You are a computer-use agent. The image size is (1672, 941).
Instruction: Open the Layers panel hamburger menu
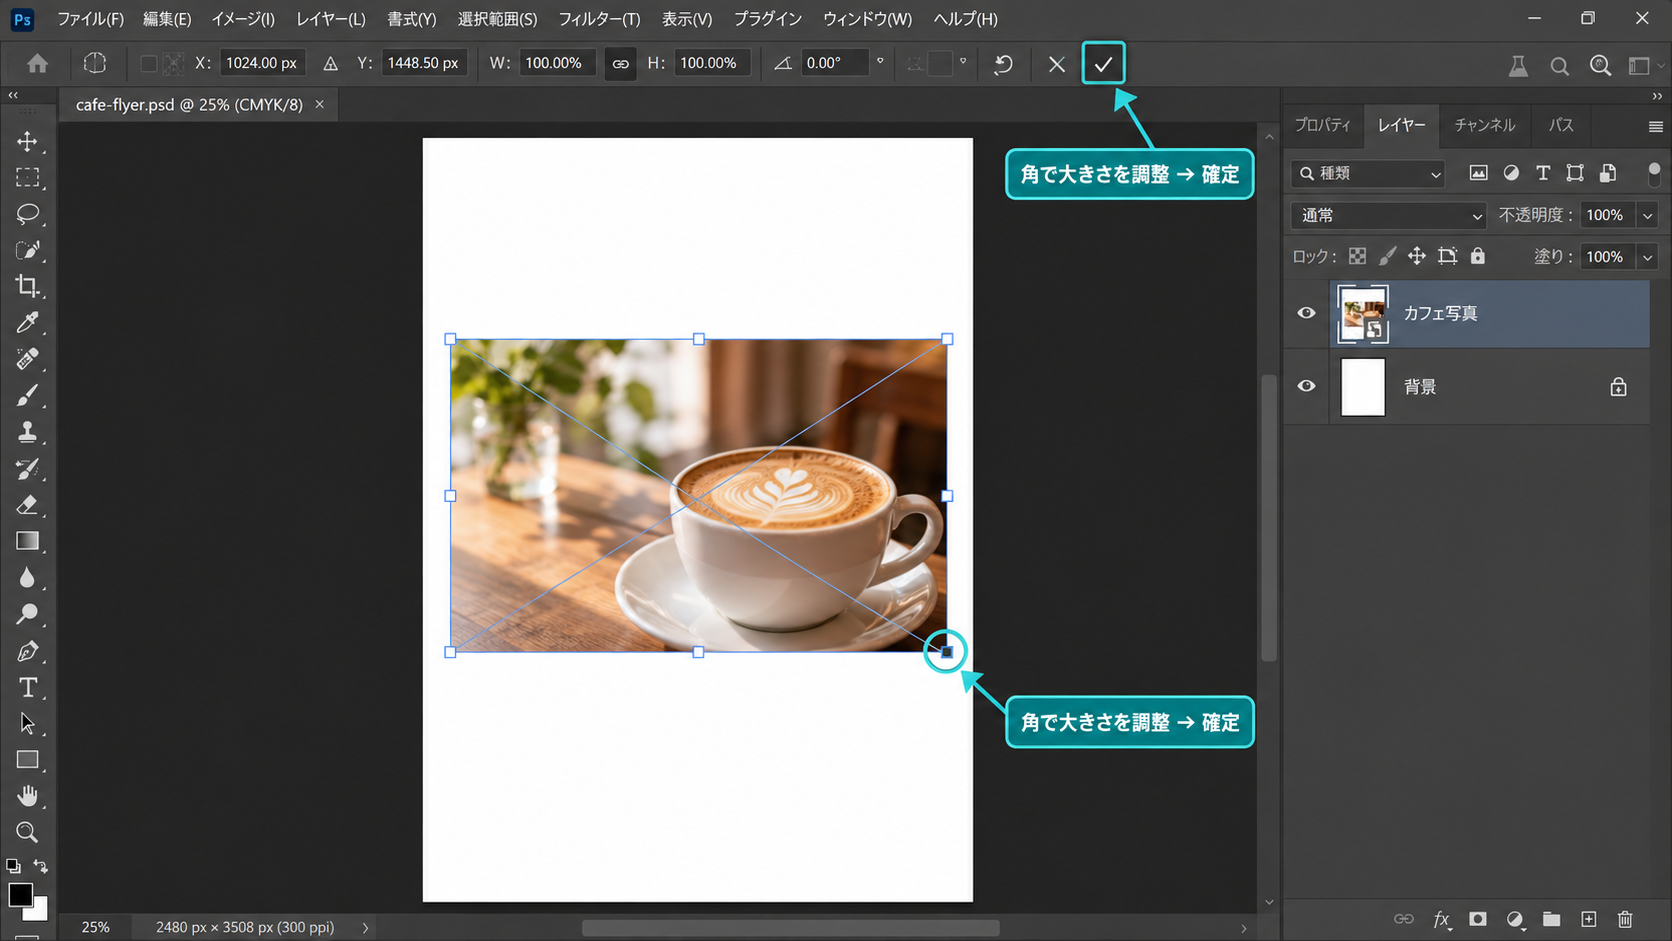(x=1655, y=126)
